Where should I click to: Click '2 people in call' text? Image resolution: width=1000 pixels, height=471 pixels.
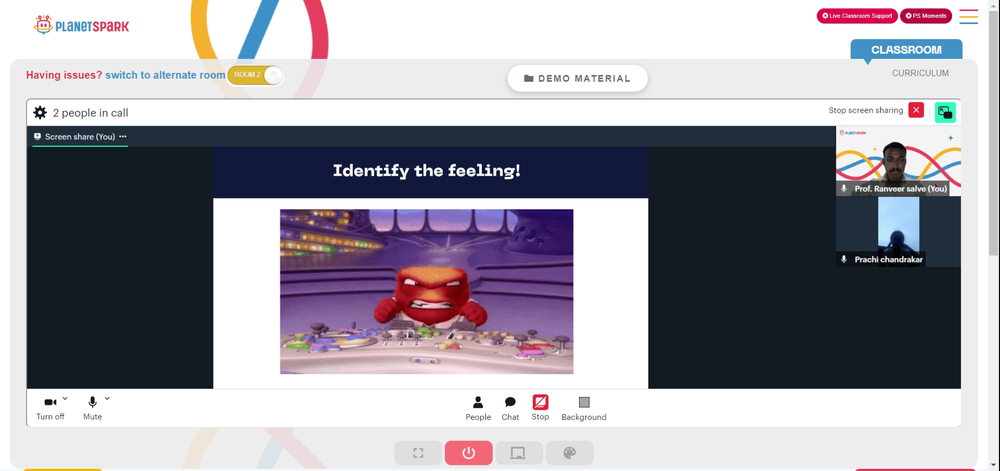91,113
